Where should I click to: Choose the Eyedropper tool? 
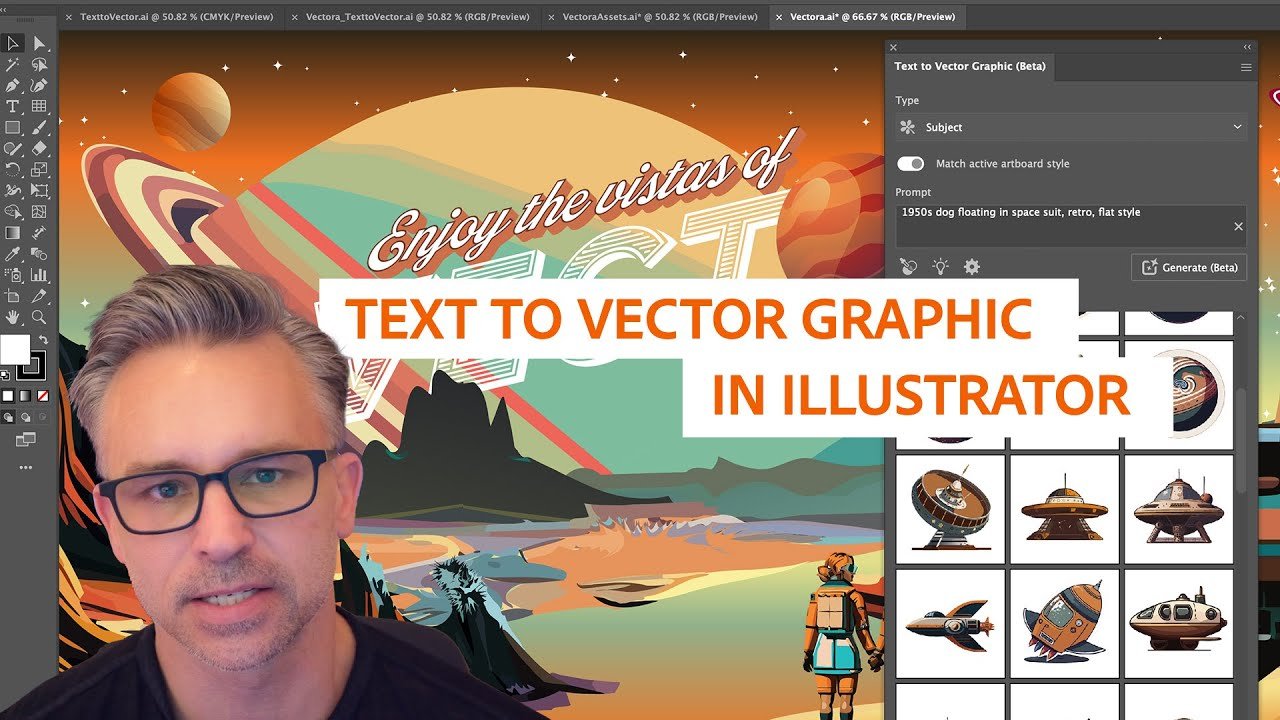pos(13,254)
